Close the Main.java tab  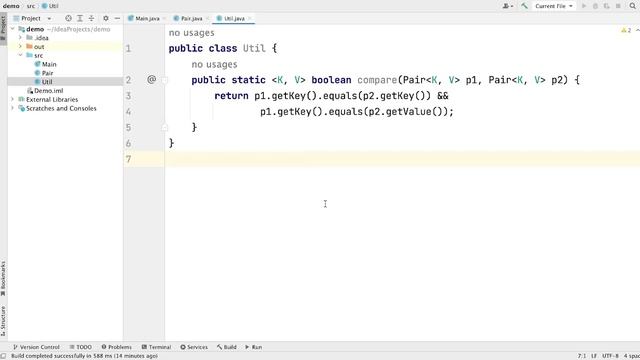click(x=164, y=18)
